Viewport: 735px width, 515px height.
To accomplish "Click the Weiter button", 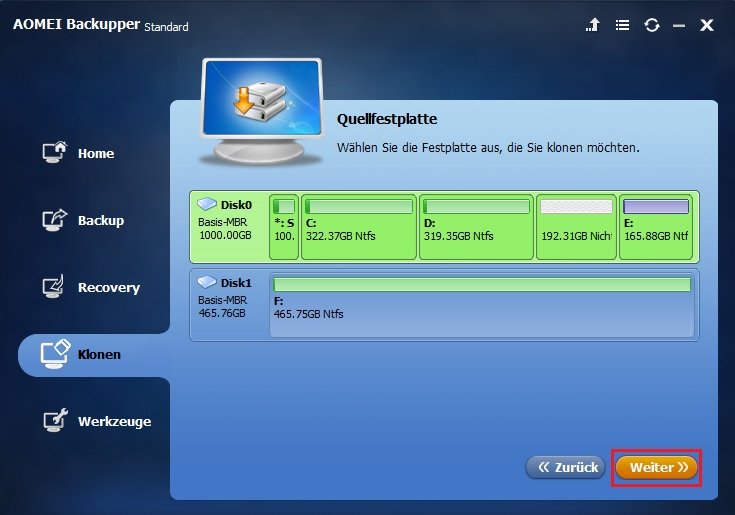I will tap(656, 468).
